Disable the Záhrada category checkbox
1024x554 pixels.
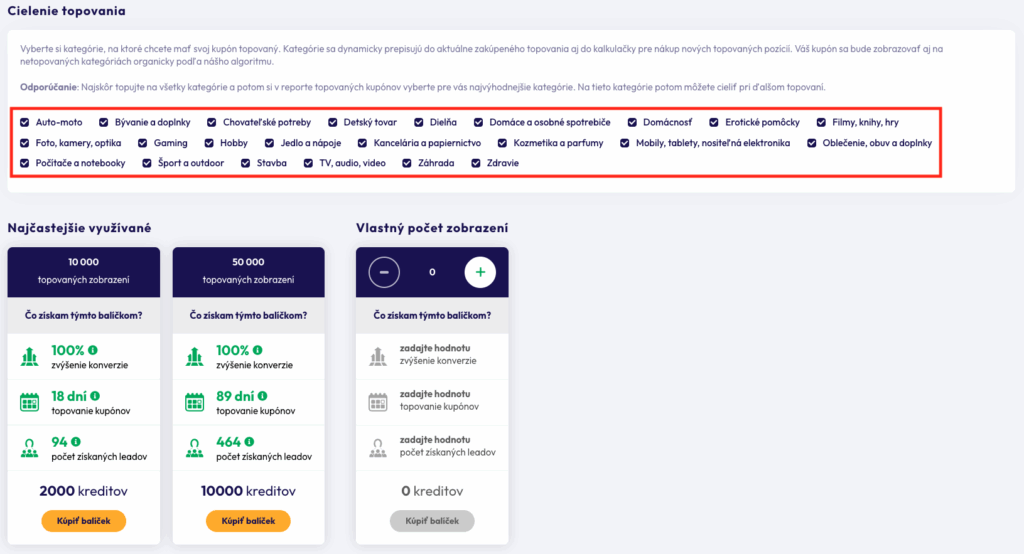coord(407,162)
